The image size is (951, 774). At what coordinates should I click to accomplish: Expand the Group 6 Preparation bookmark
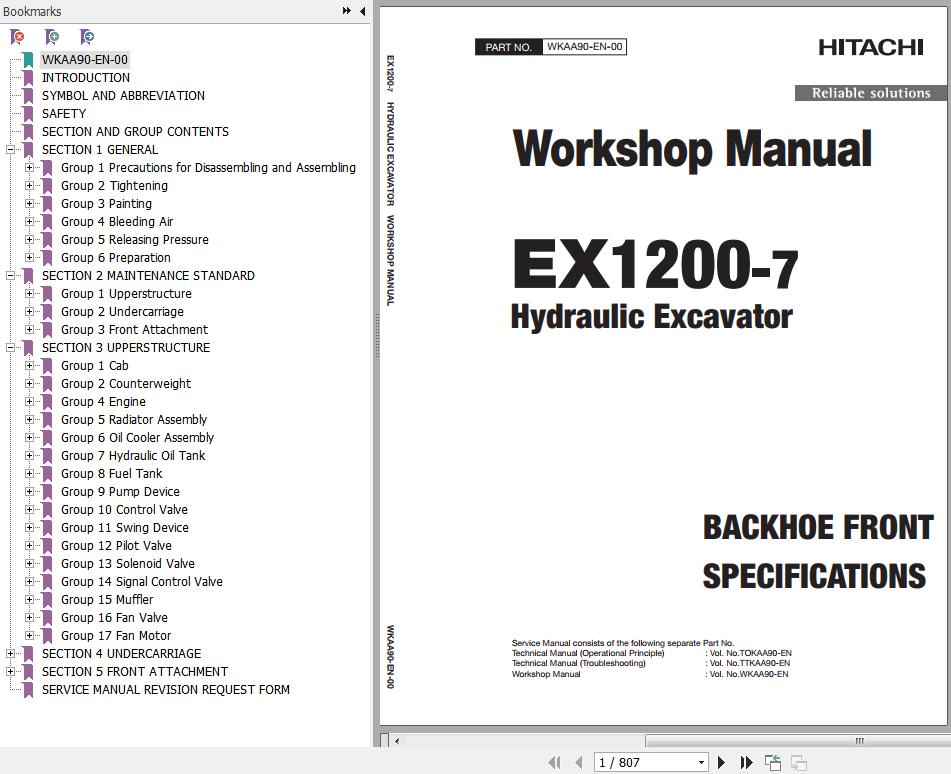coord(29,258)
